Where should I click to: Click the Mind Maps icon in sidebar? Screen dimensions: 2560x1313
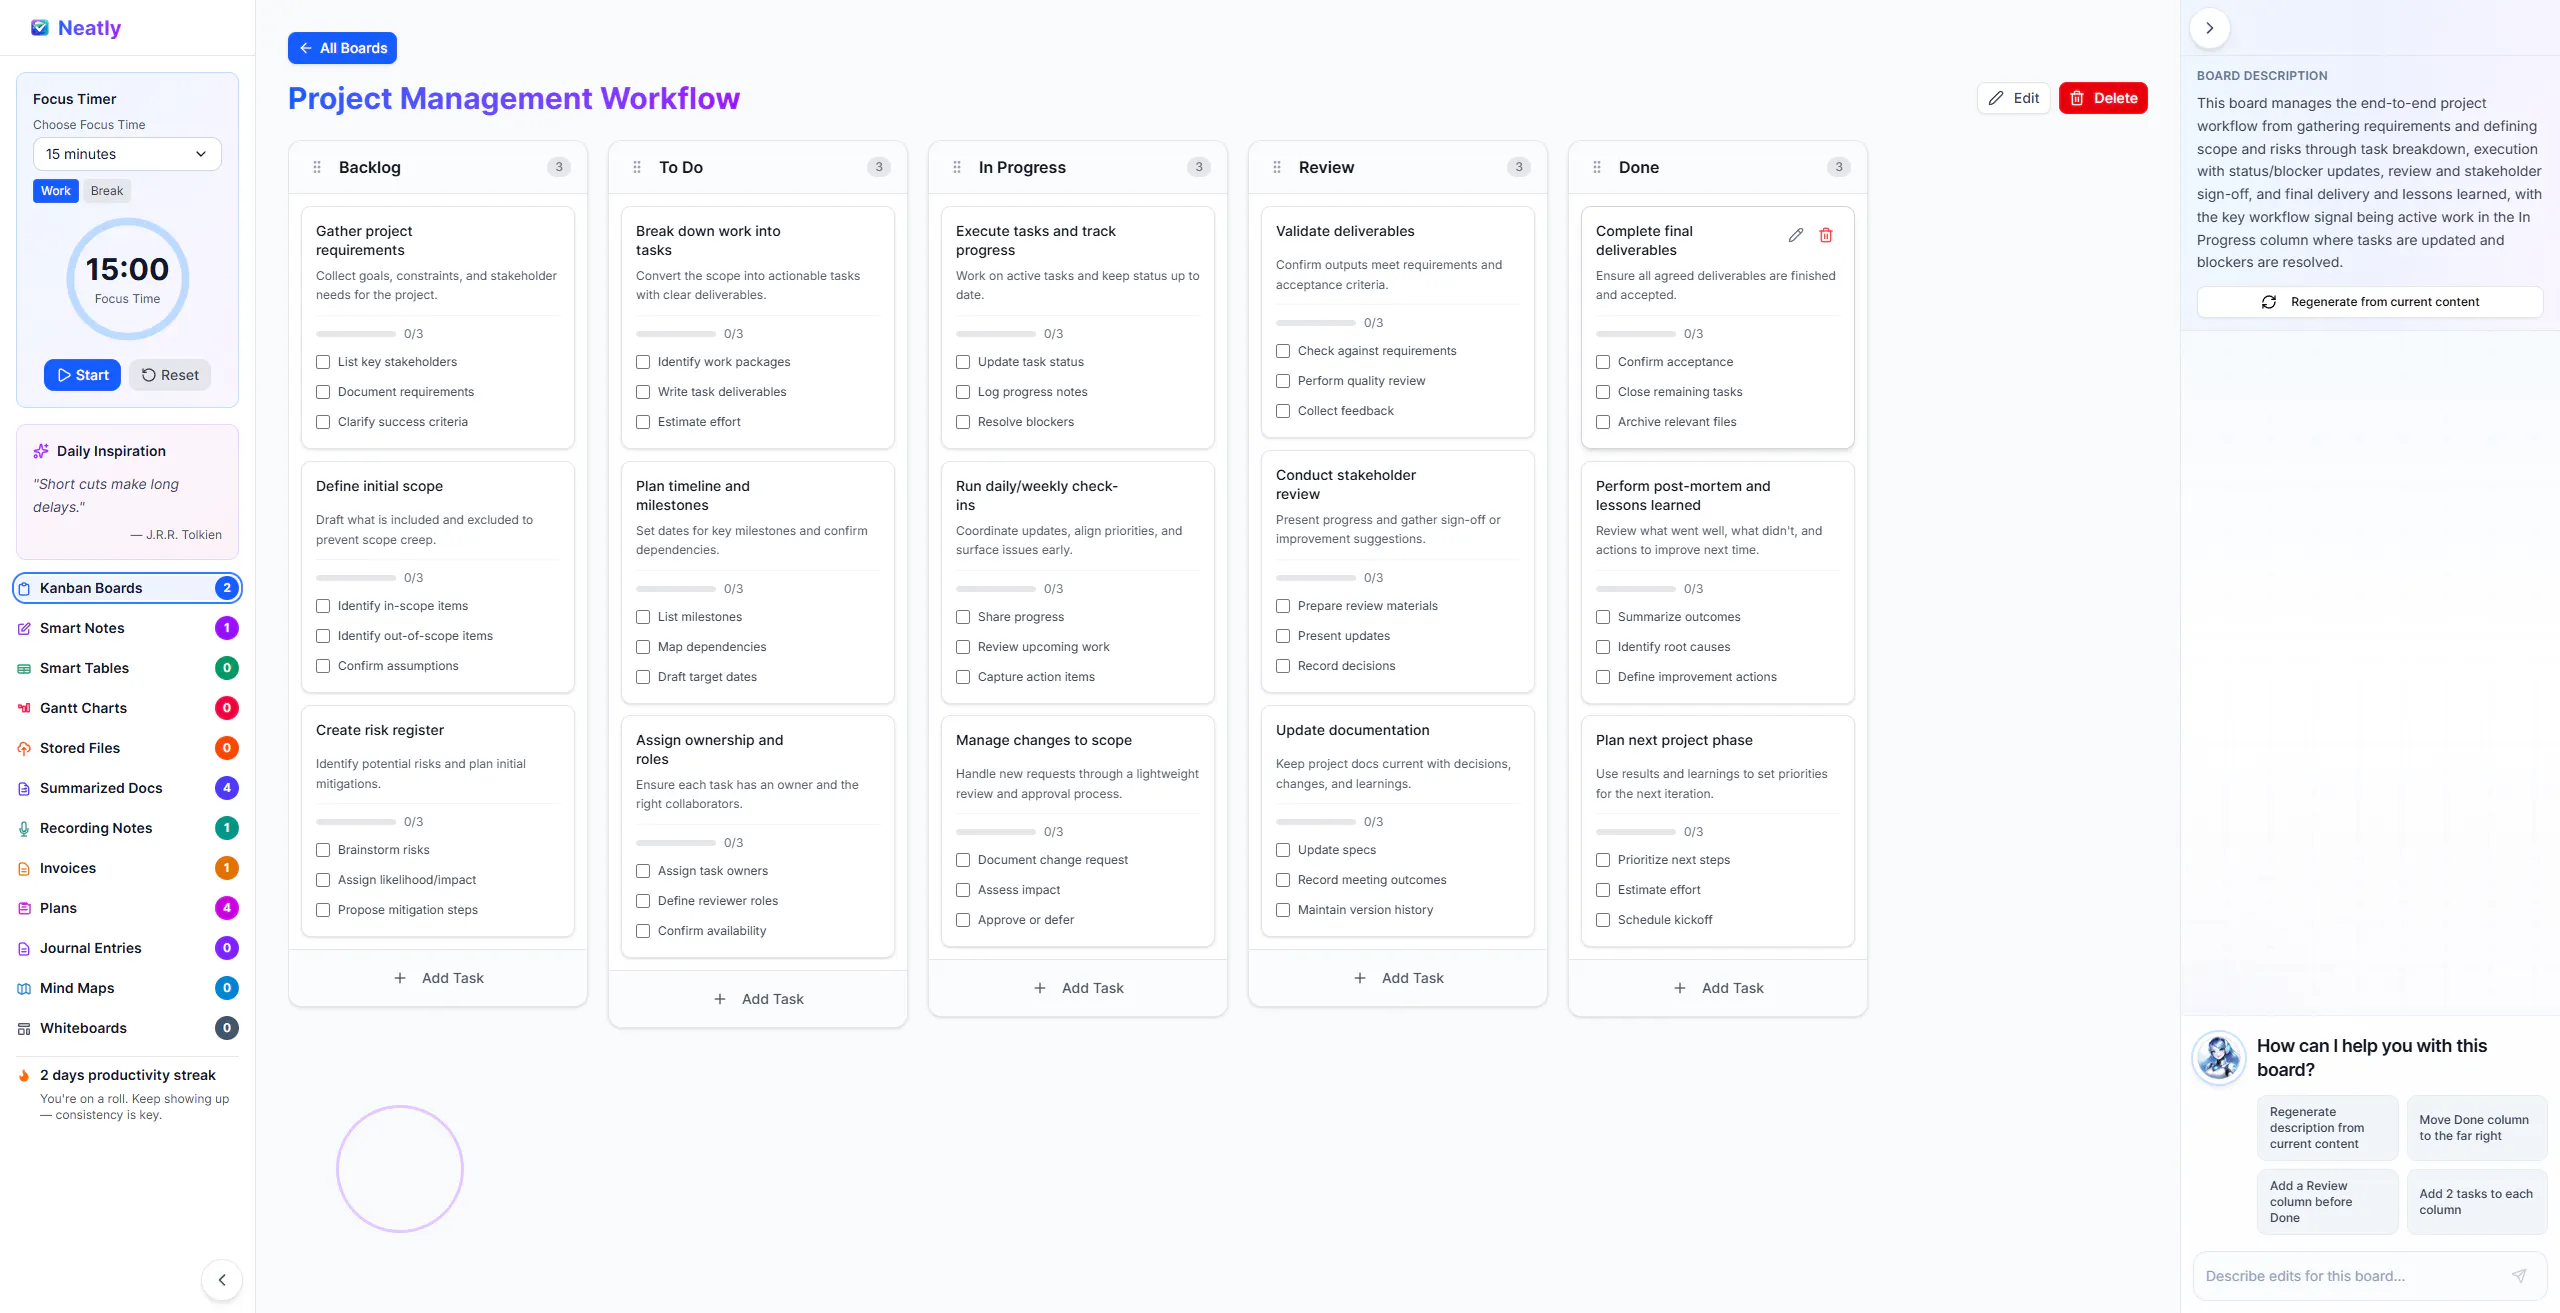click(x=24, y=988)
